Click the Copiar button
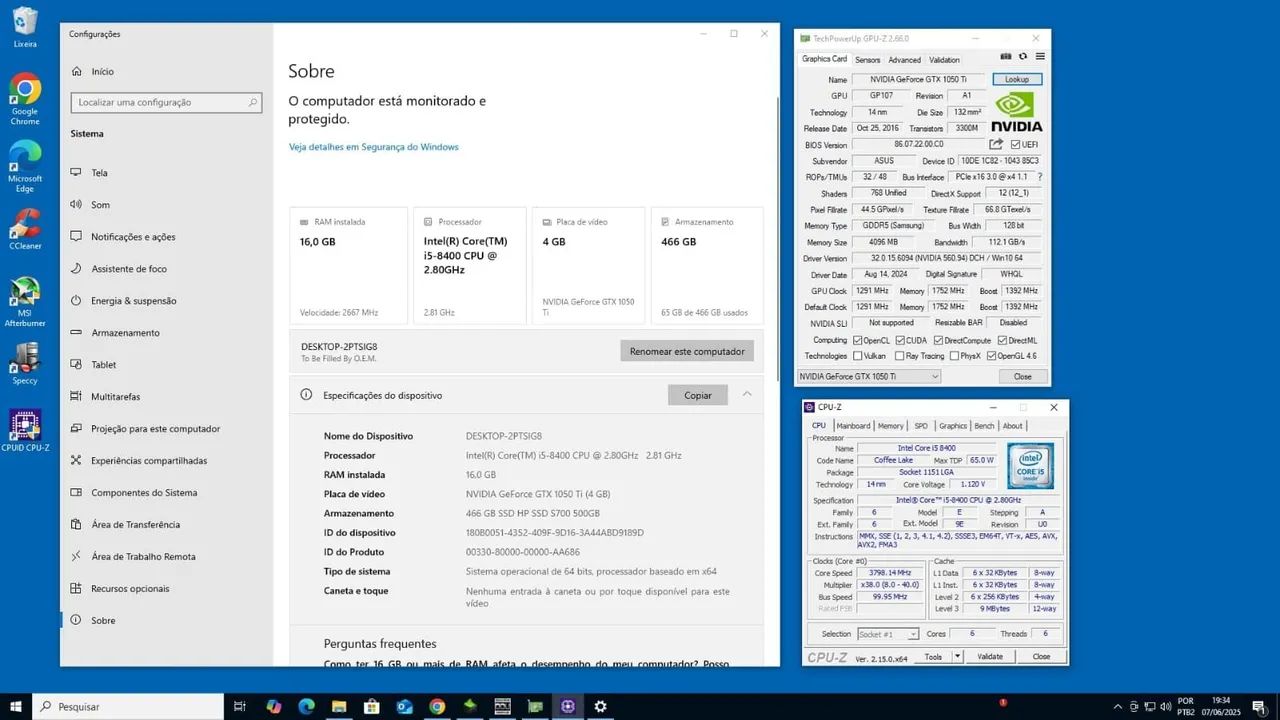Screen dimensions: 1280x720 (698, 395)
